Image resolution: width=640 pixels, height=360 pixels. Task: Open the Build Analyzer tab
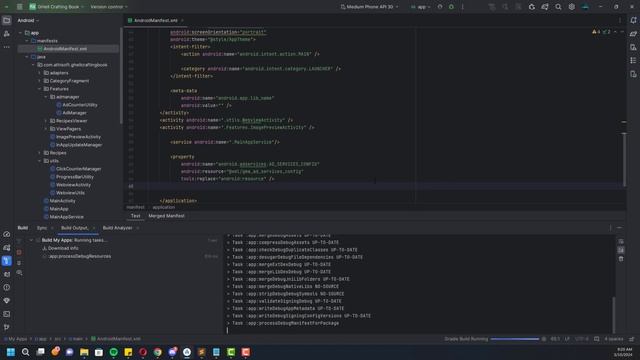click(x=118, y=228)
